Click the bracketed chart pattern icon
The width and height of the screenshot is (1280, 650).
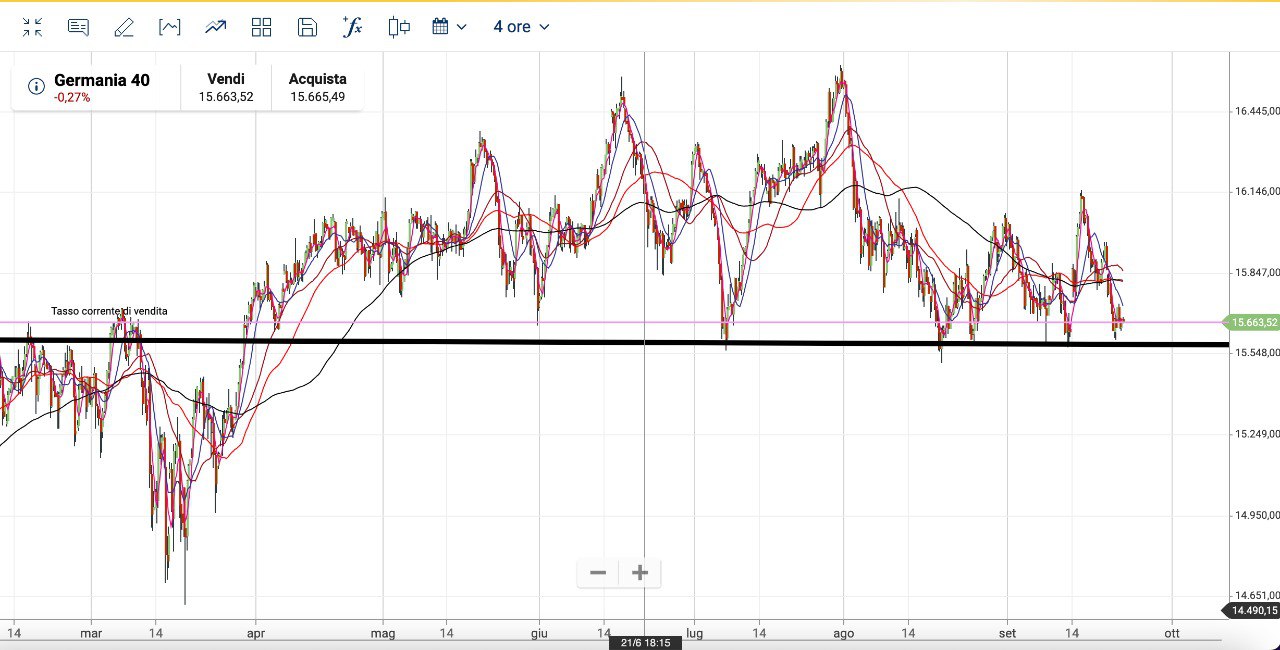(170, 27)
